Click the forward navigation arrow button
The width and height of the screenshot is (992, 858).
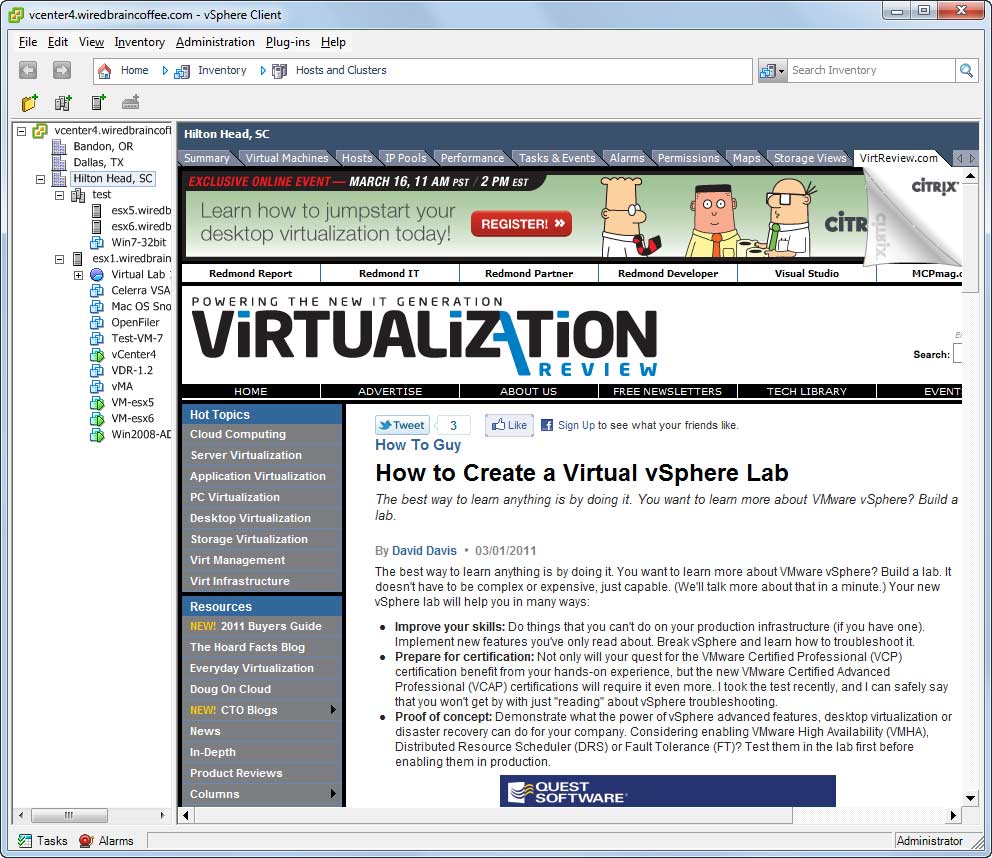pos(61,70)
